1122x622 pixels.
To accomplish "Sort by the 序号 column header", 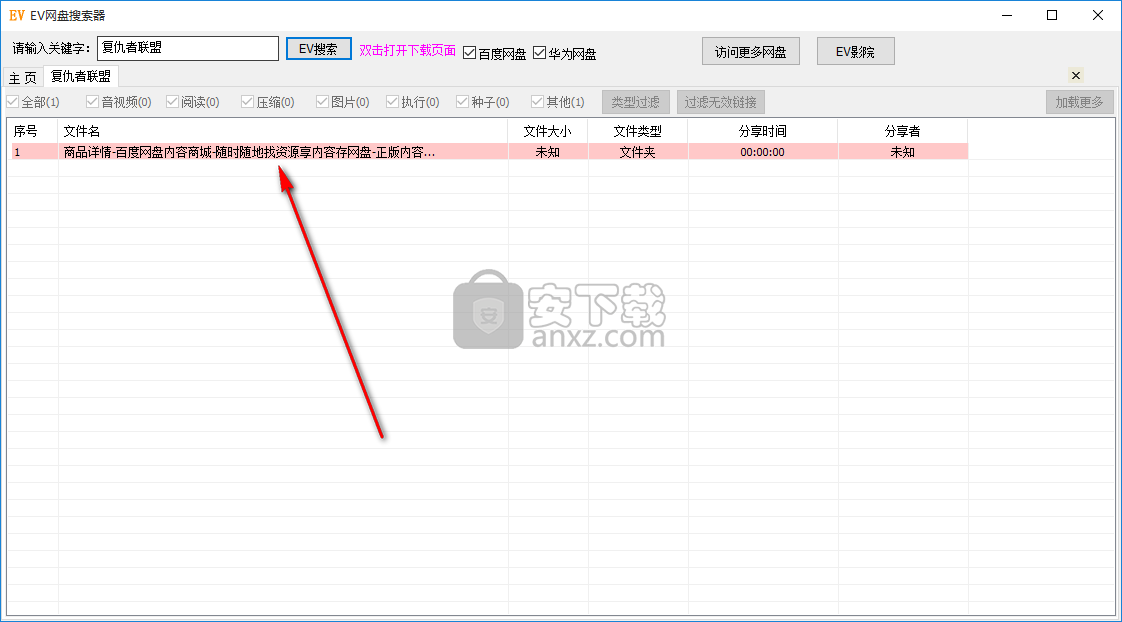I will click(33, 131).
